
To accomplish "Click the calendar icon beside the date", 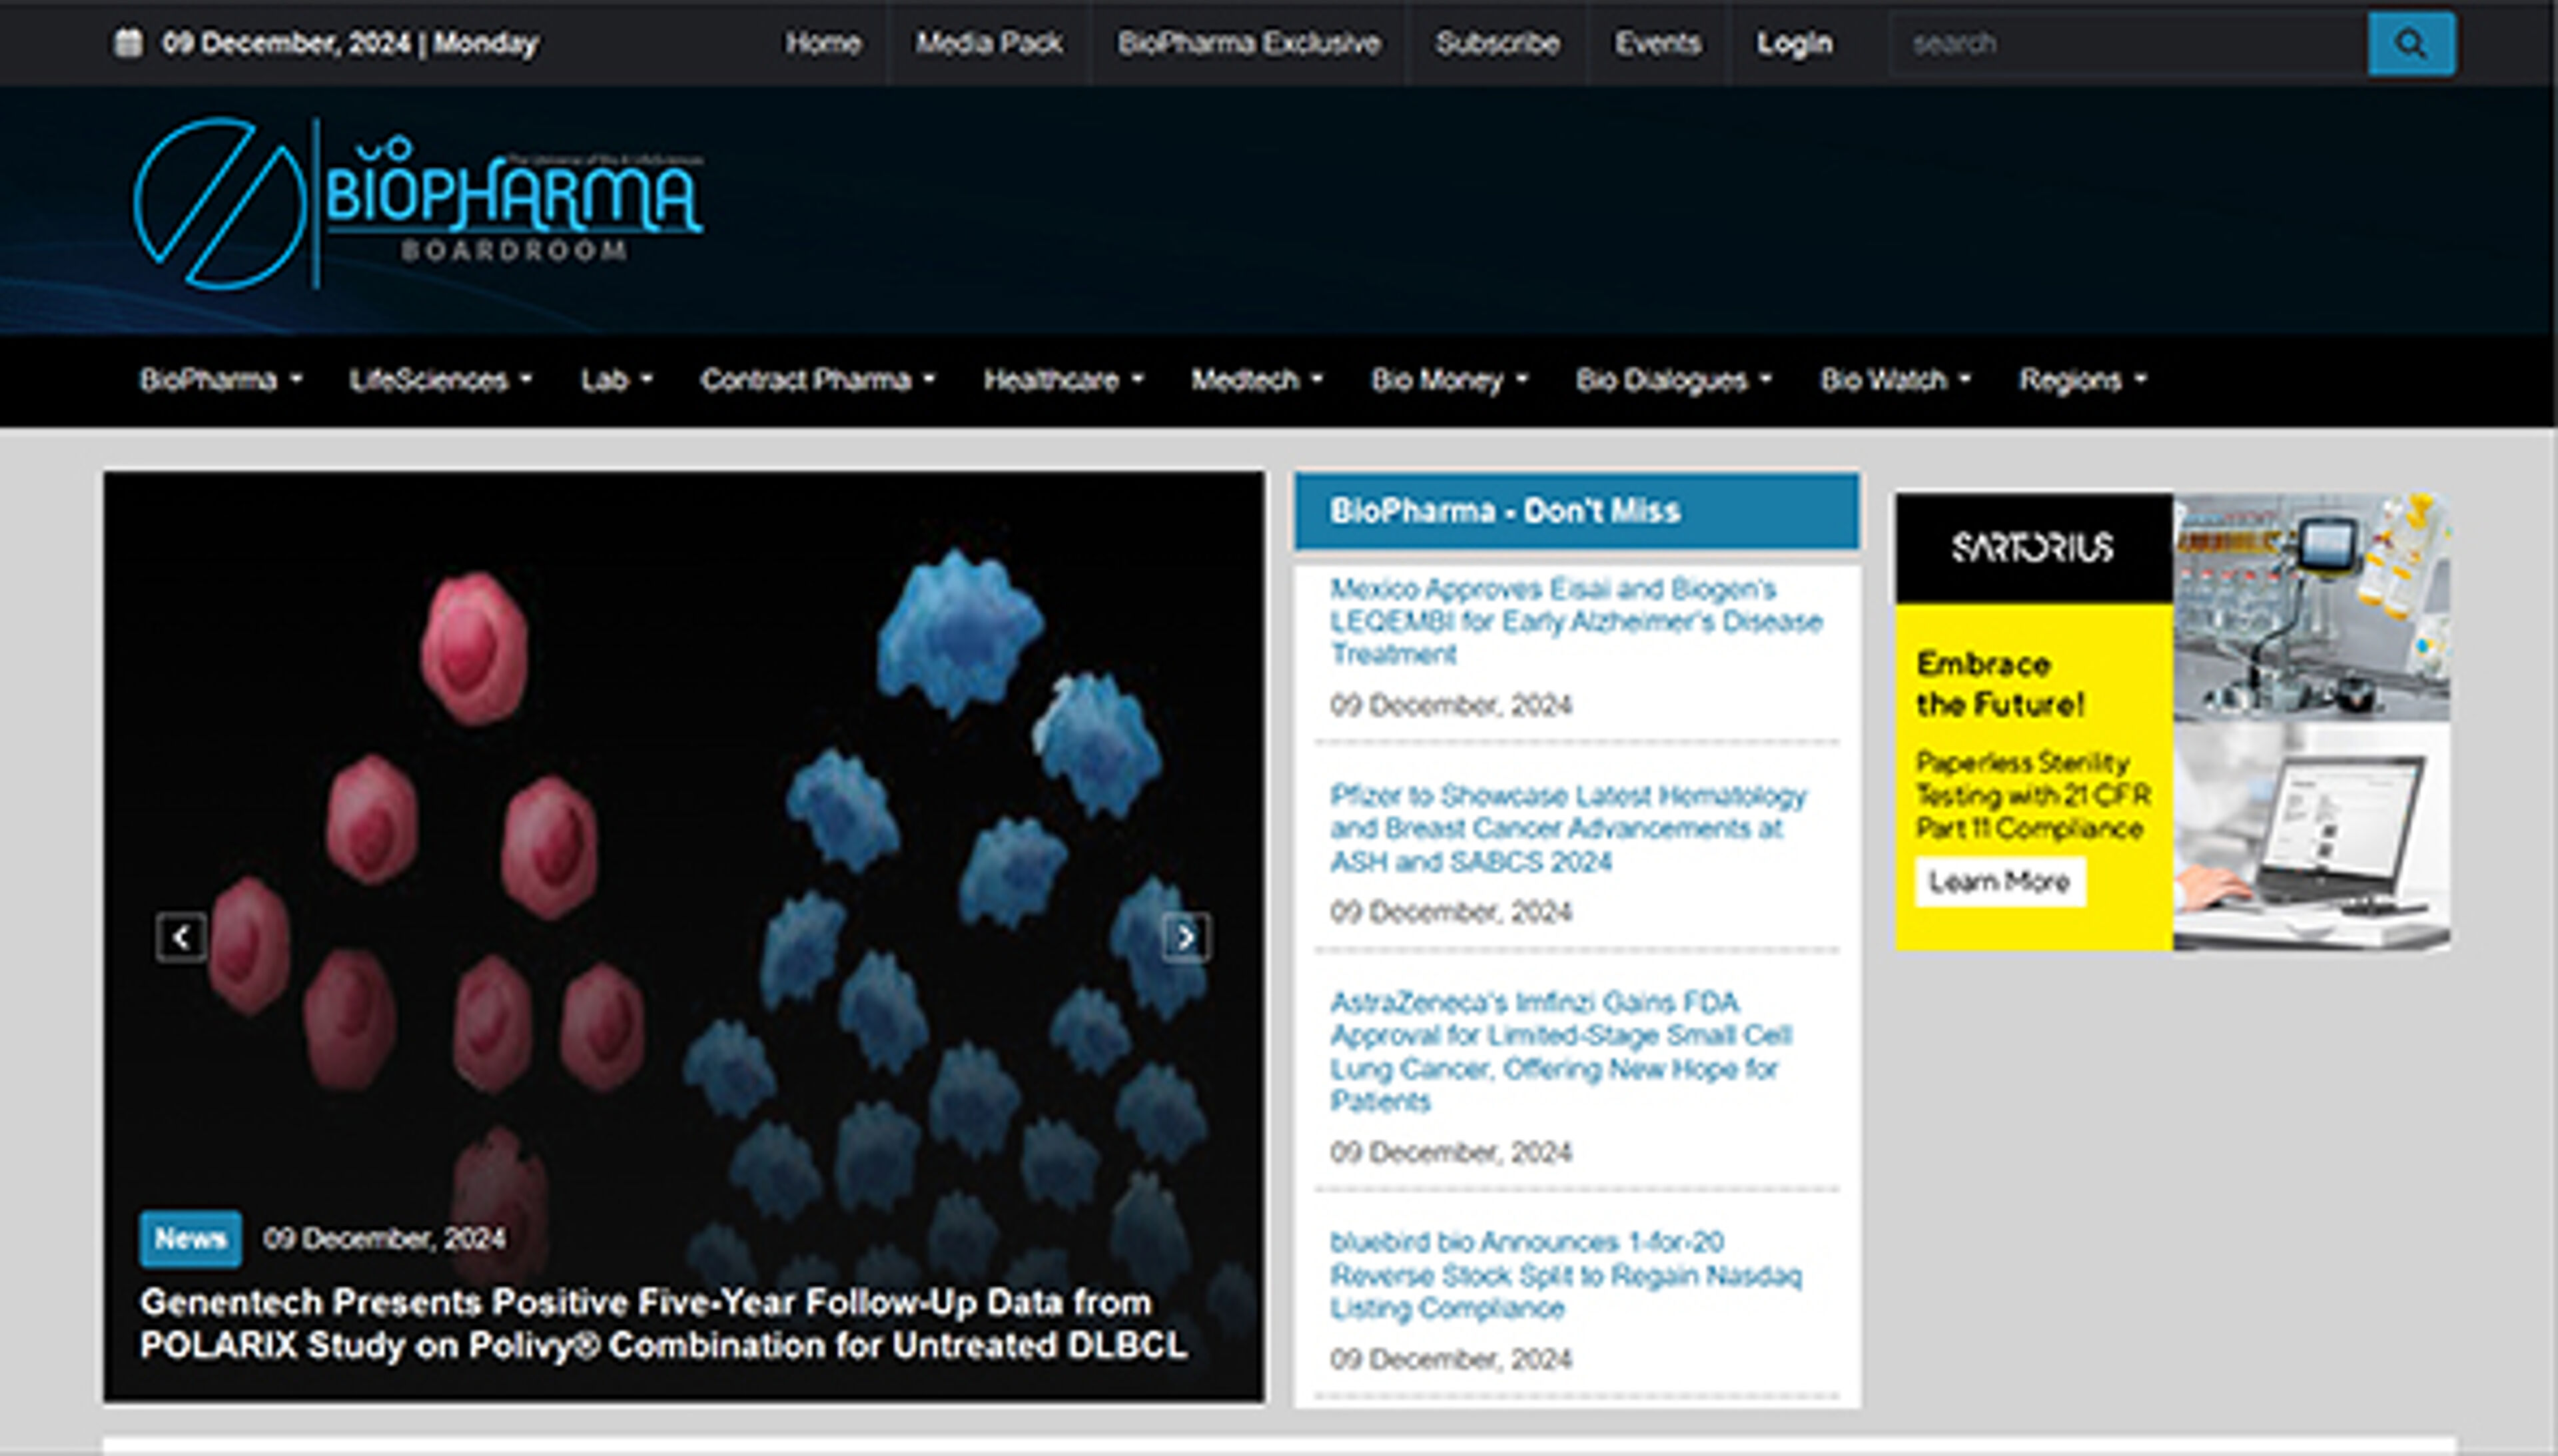I will tap(128, 43).
